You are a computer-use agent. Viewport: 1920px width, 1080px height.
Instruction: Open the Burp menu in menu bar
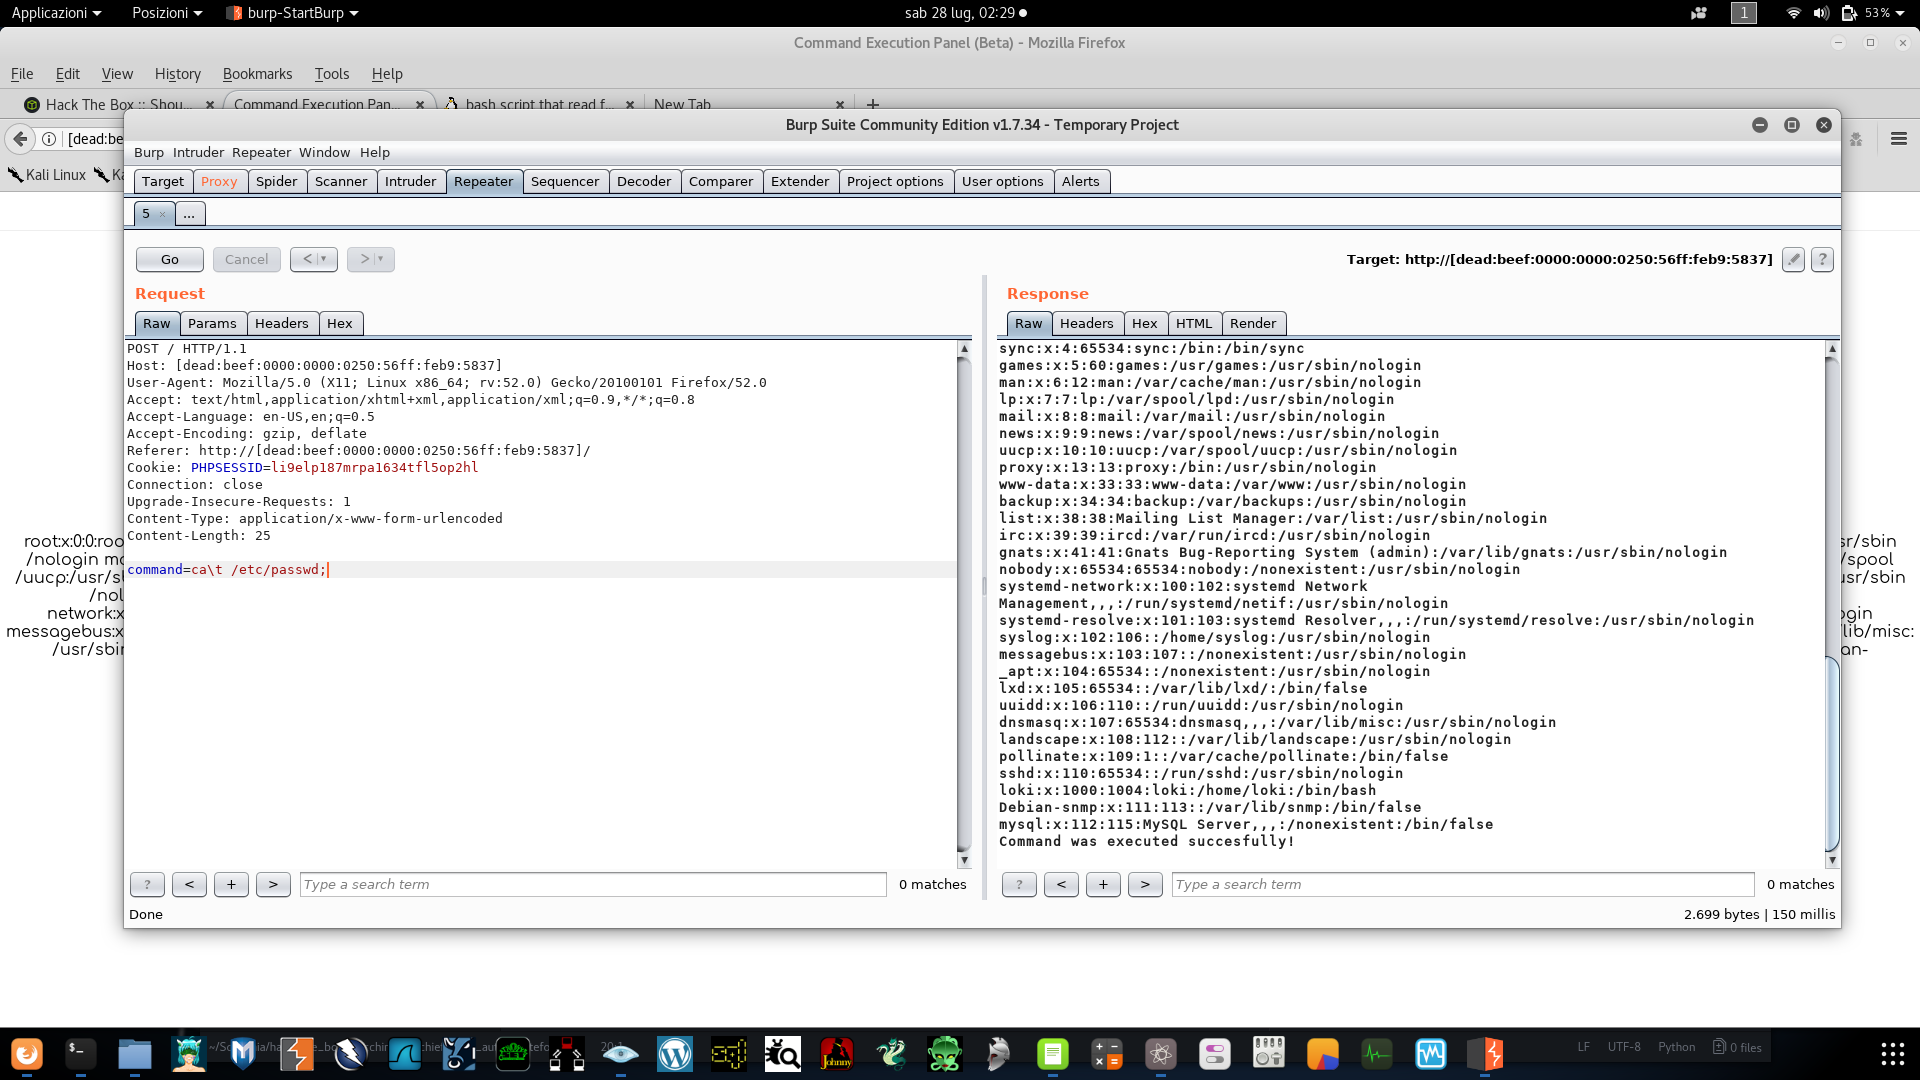click(149, 152)
